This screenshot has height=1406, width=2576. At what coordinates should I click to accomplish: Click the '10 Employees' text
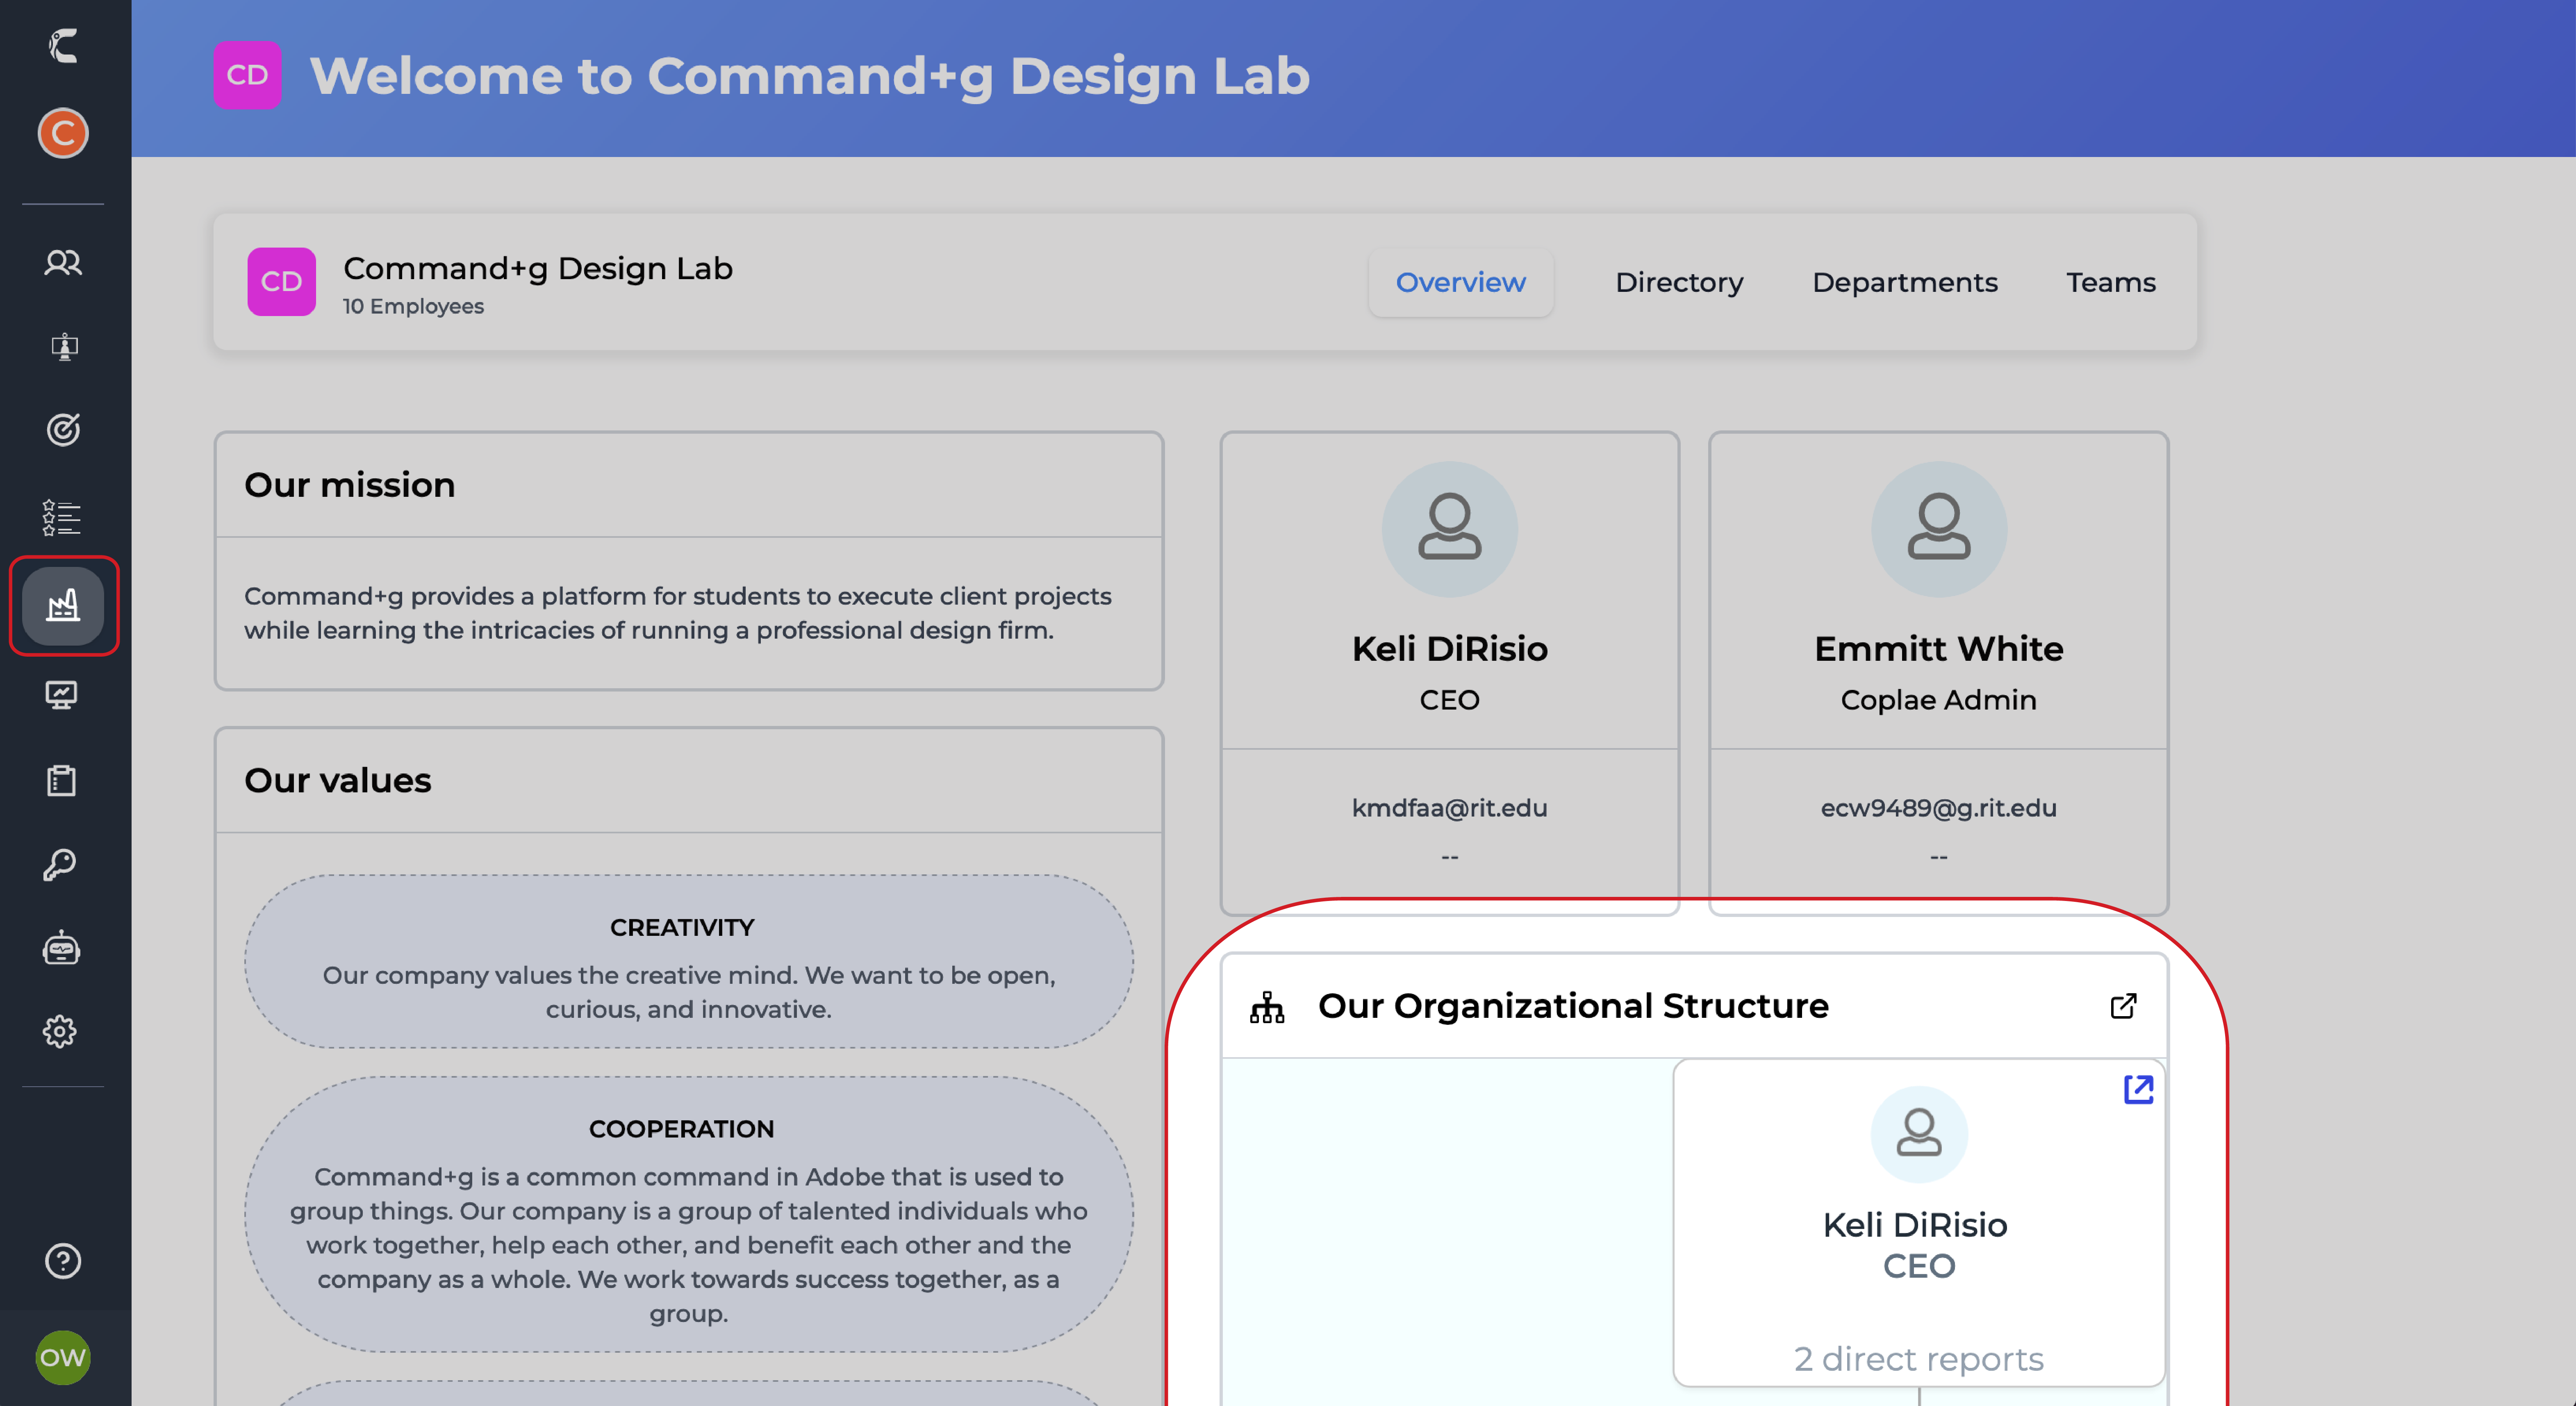point(413,306)
